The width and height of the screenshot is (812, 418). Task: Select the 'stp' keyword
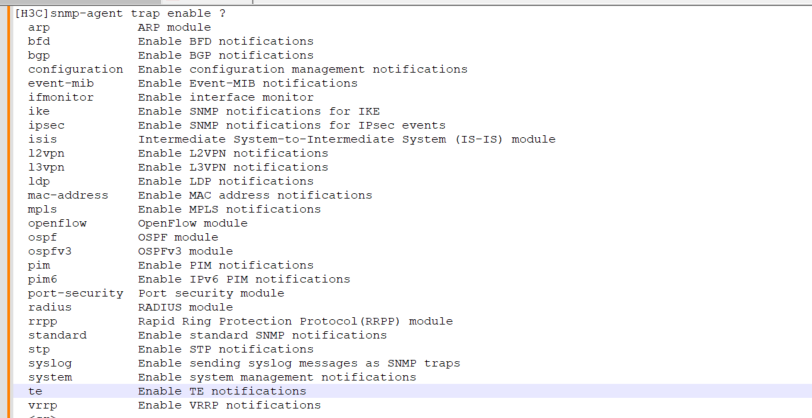(x=39, y=349)
